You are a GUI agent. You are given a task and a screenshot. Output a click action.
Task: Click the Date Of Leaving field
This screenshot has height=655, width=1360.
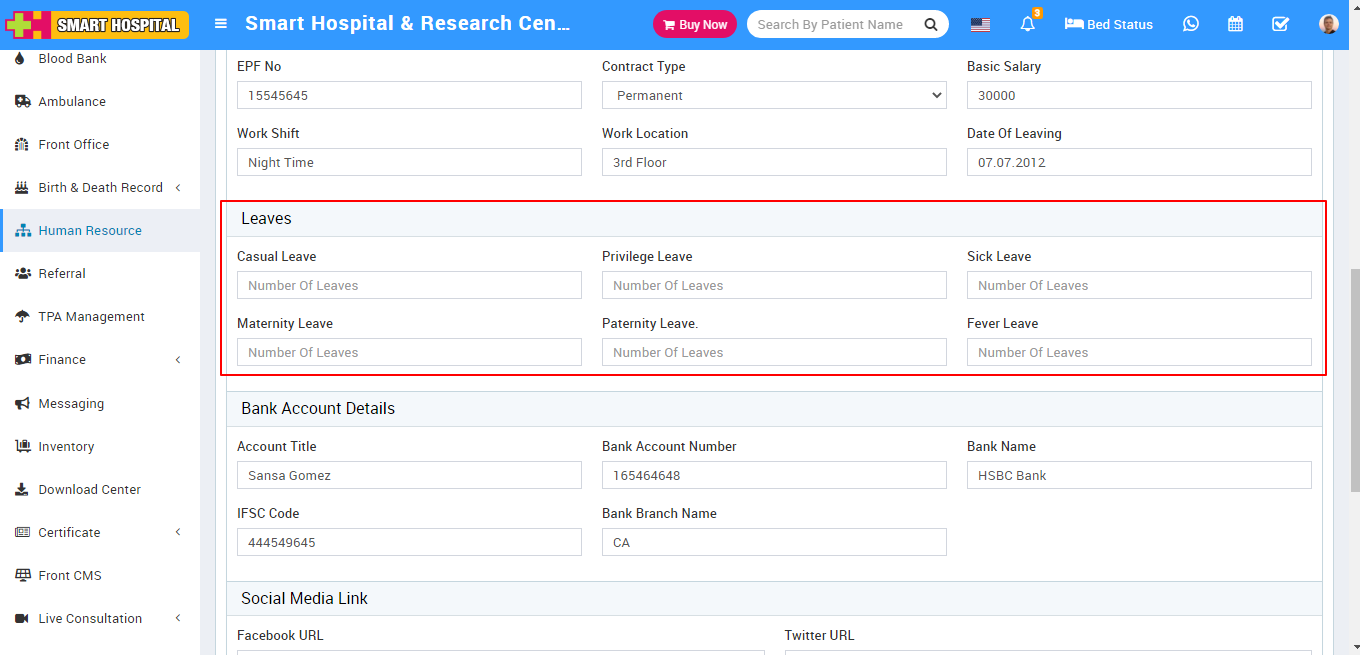tap(1138, 162)
